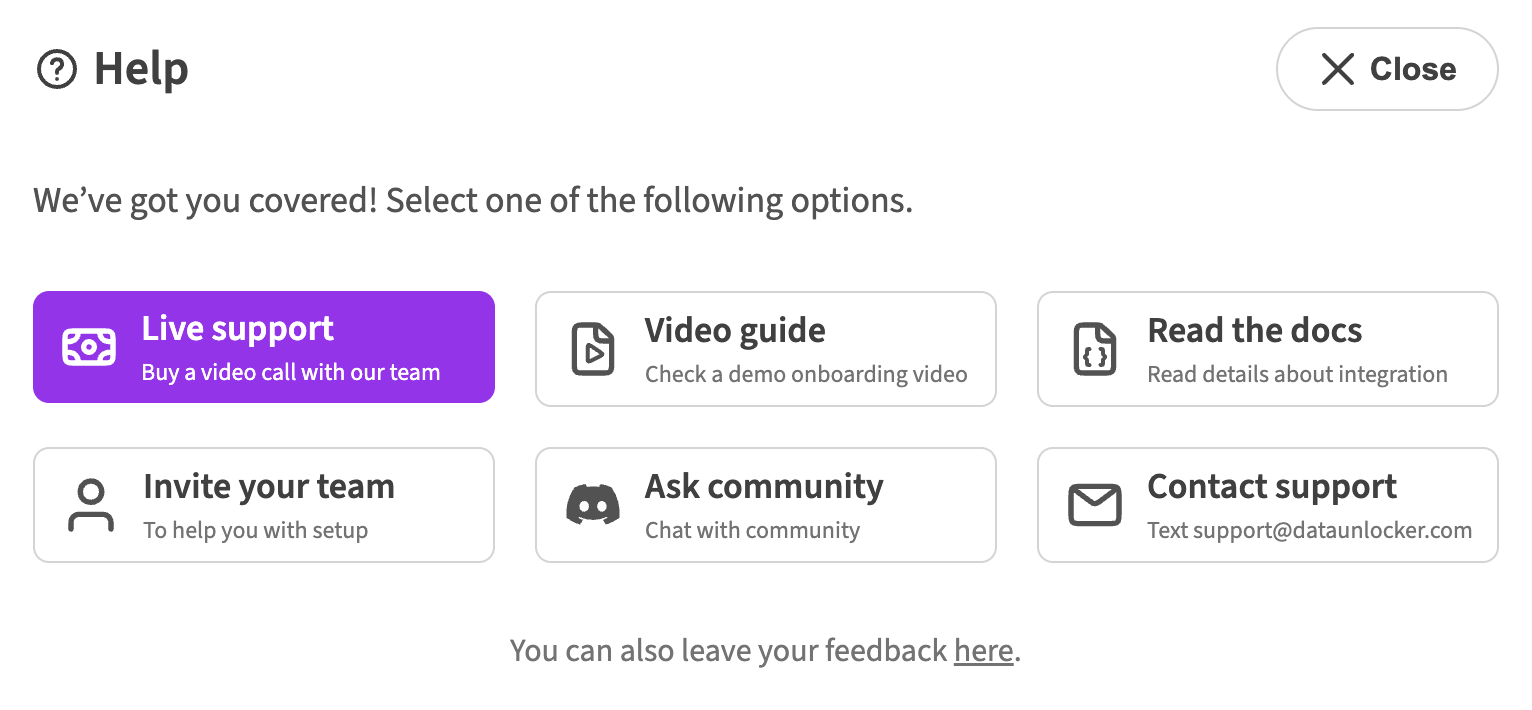This screenshot has height=710, width=1532.
Task: Choose the Contact support option
Action: pos(1268,505)
